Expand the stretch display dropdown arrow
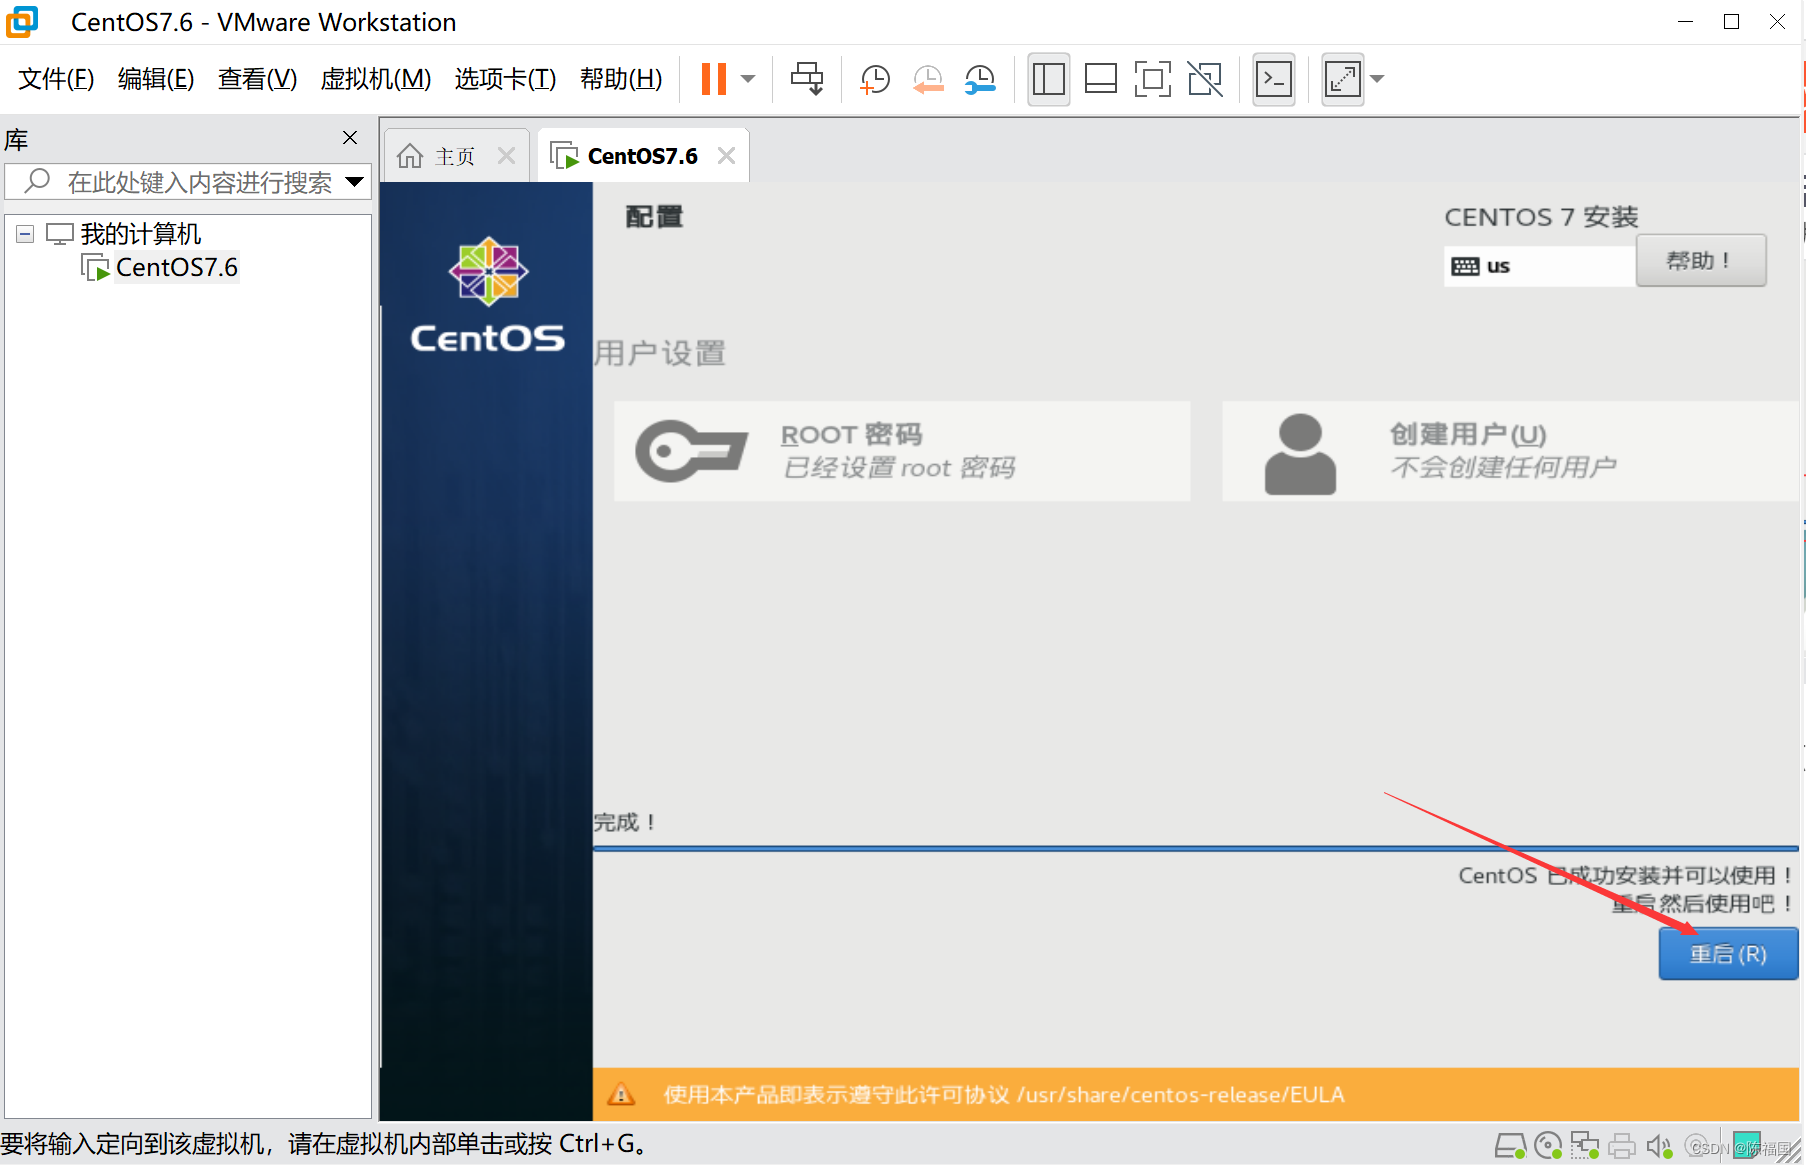1806x1165 pixels. [1377, 79]
